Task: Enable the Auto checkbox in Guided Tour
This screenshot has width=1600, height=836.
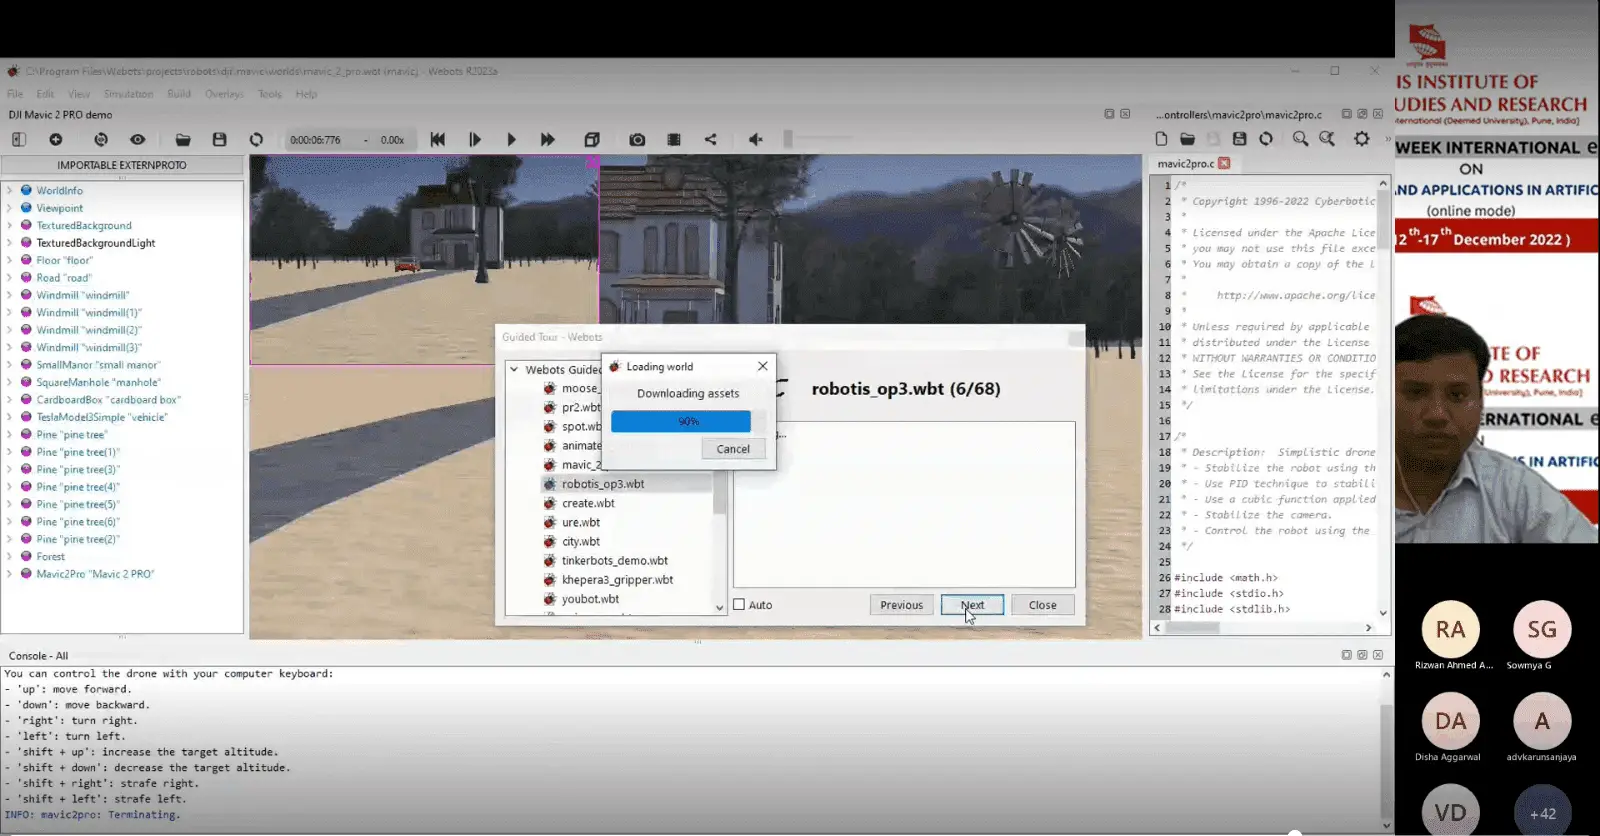Action: click(x=739, y=604)
